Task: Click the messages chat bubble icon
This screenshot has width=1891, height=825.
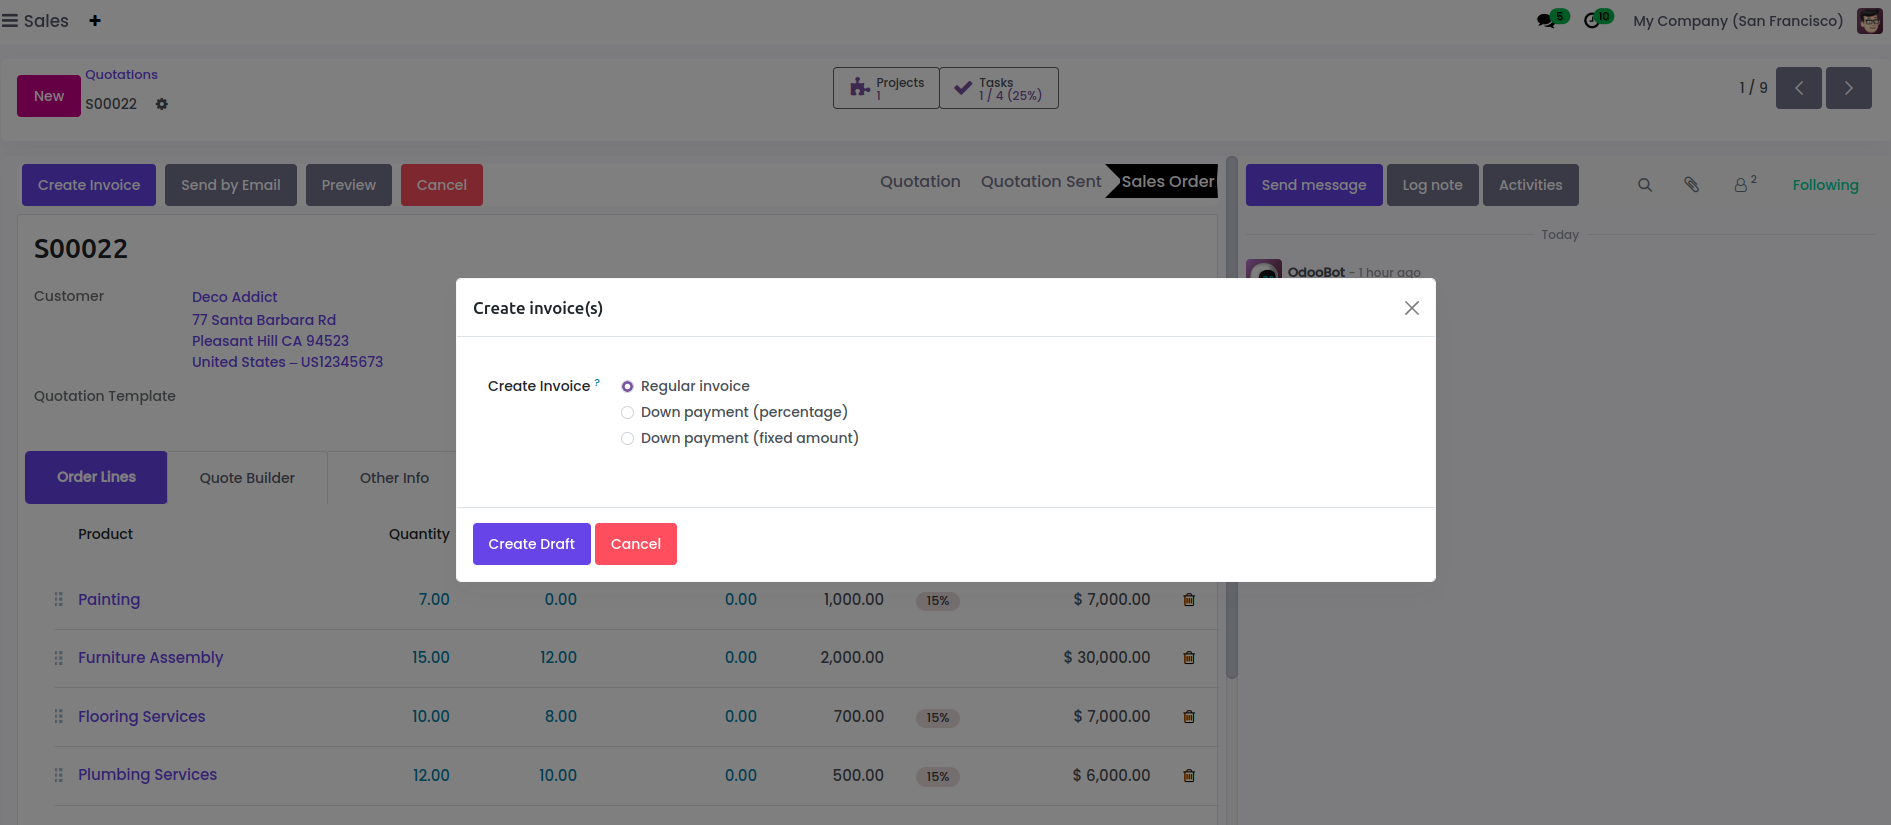Action: pos(1546,21)
